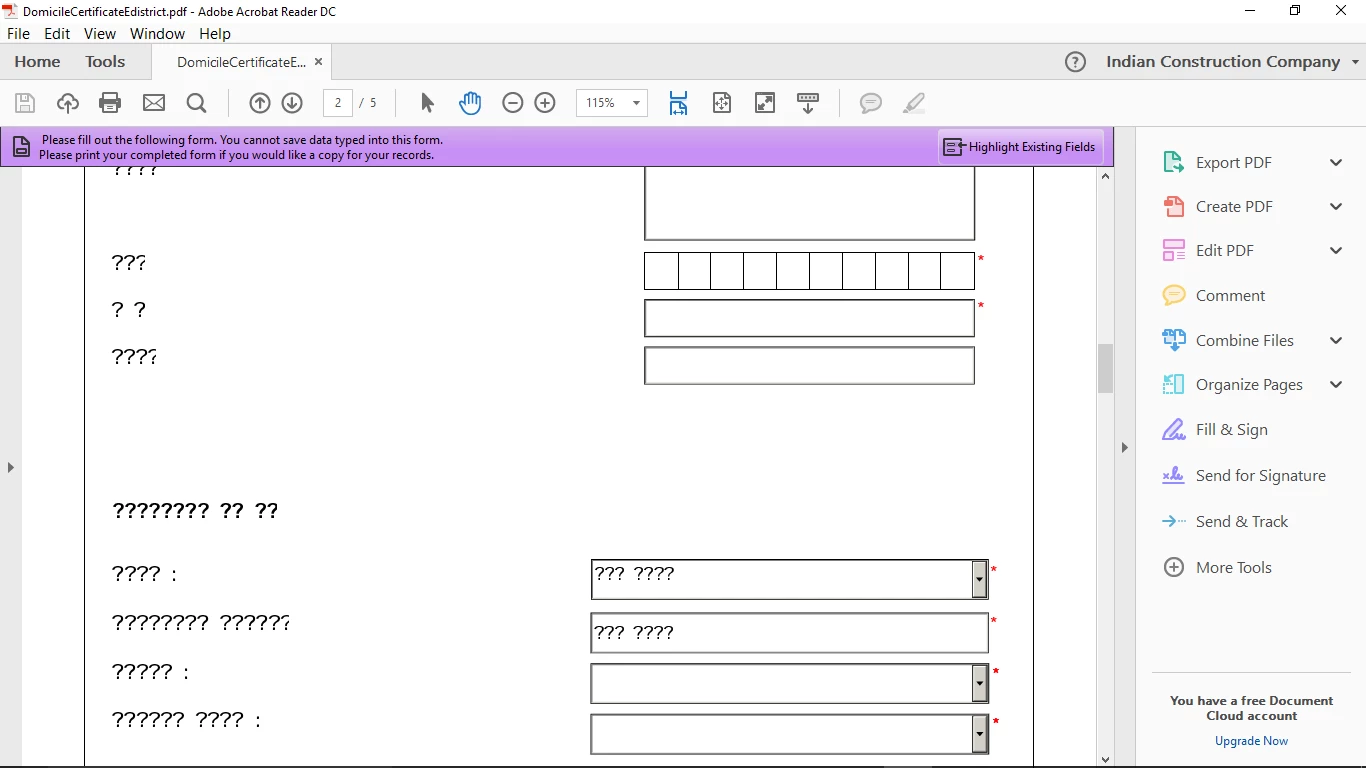The image size is (1366, 768).
Task: Open the Help menu
Action: 215,34
